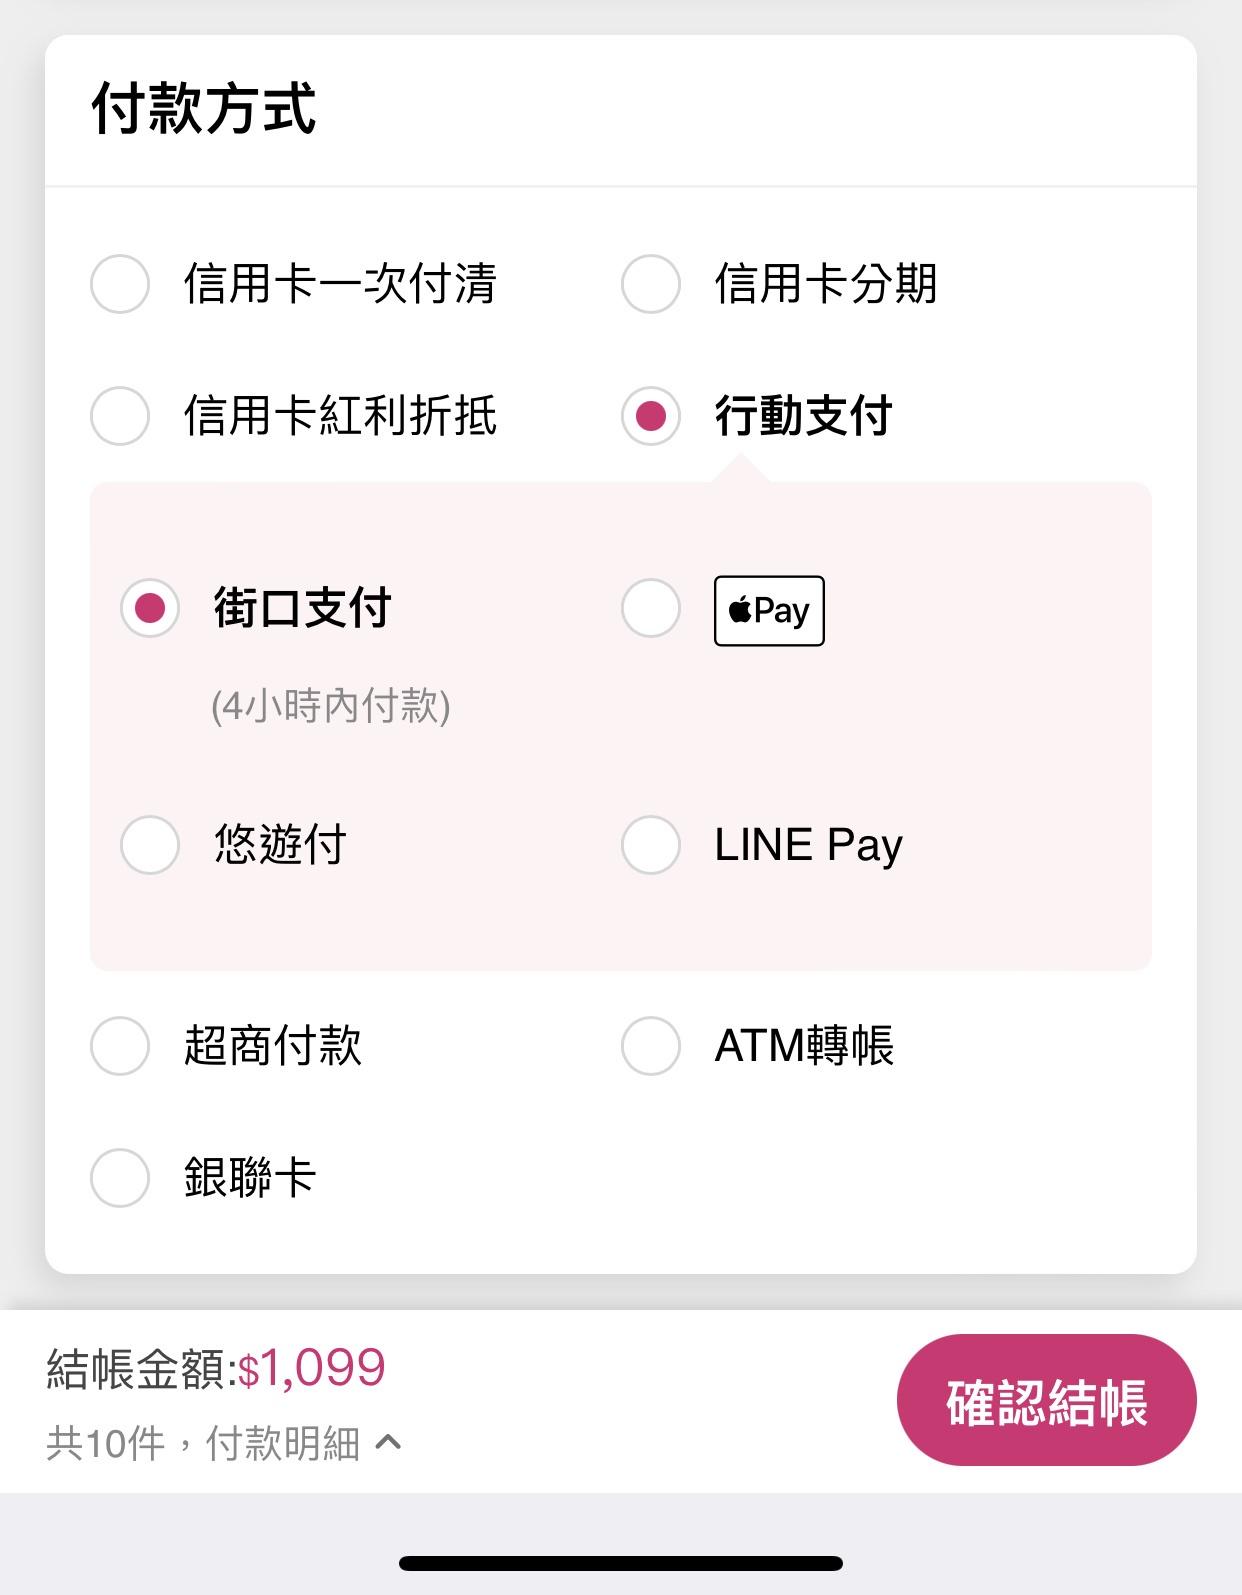Select 超商付款 payment radio
Viewport: 1242px width, 1595px height.
point(120,1046)
